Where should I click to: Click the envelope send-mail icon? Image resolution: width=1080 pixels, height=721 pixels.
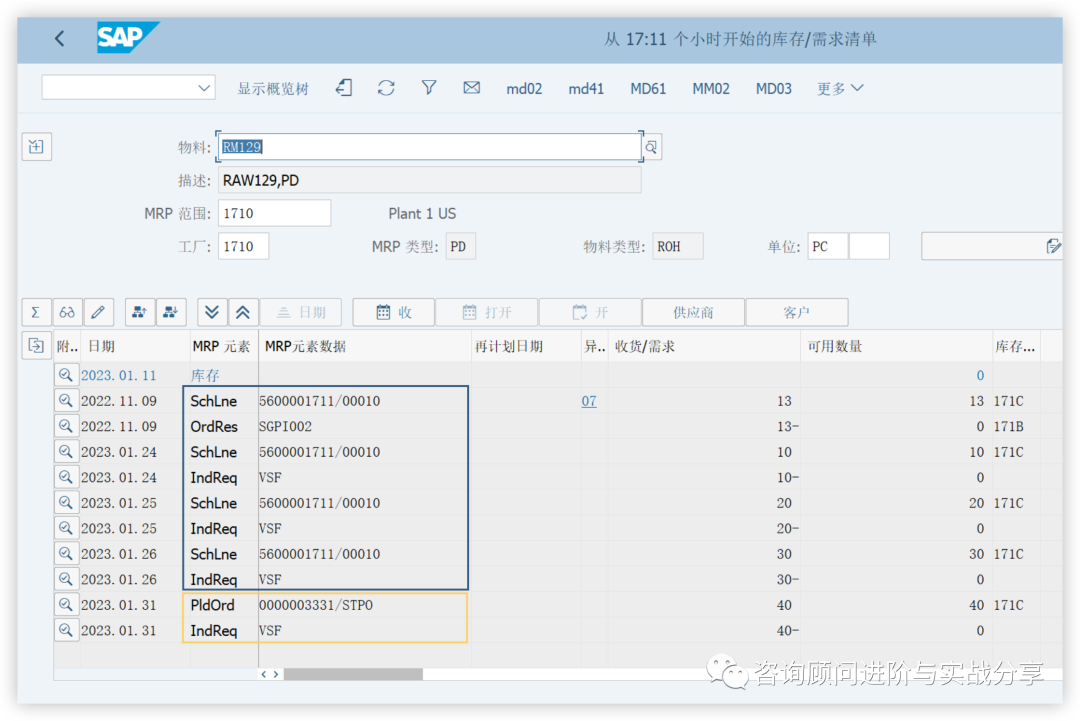471,88
